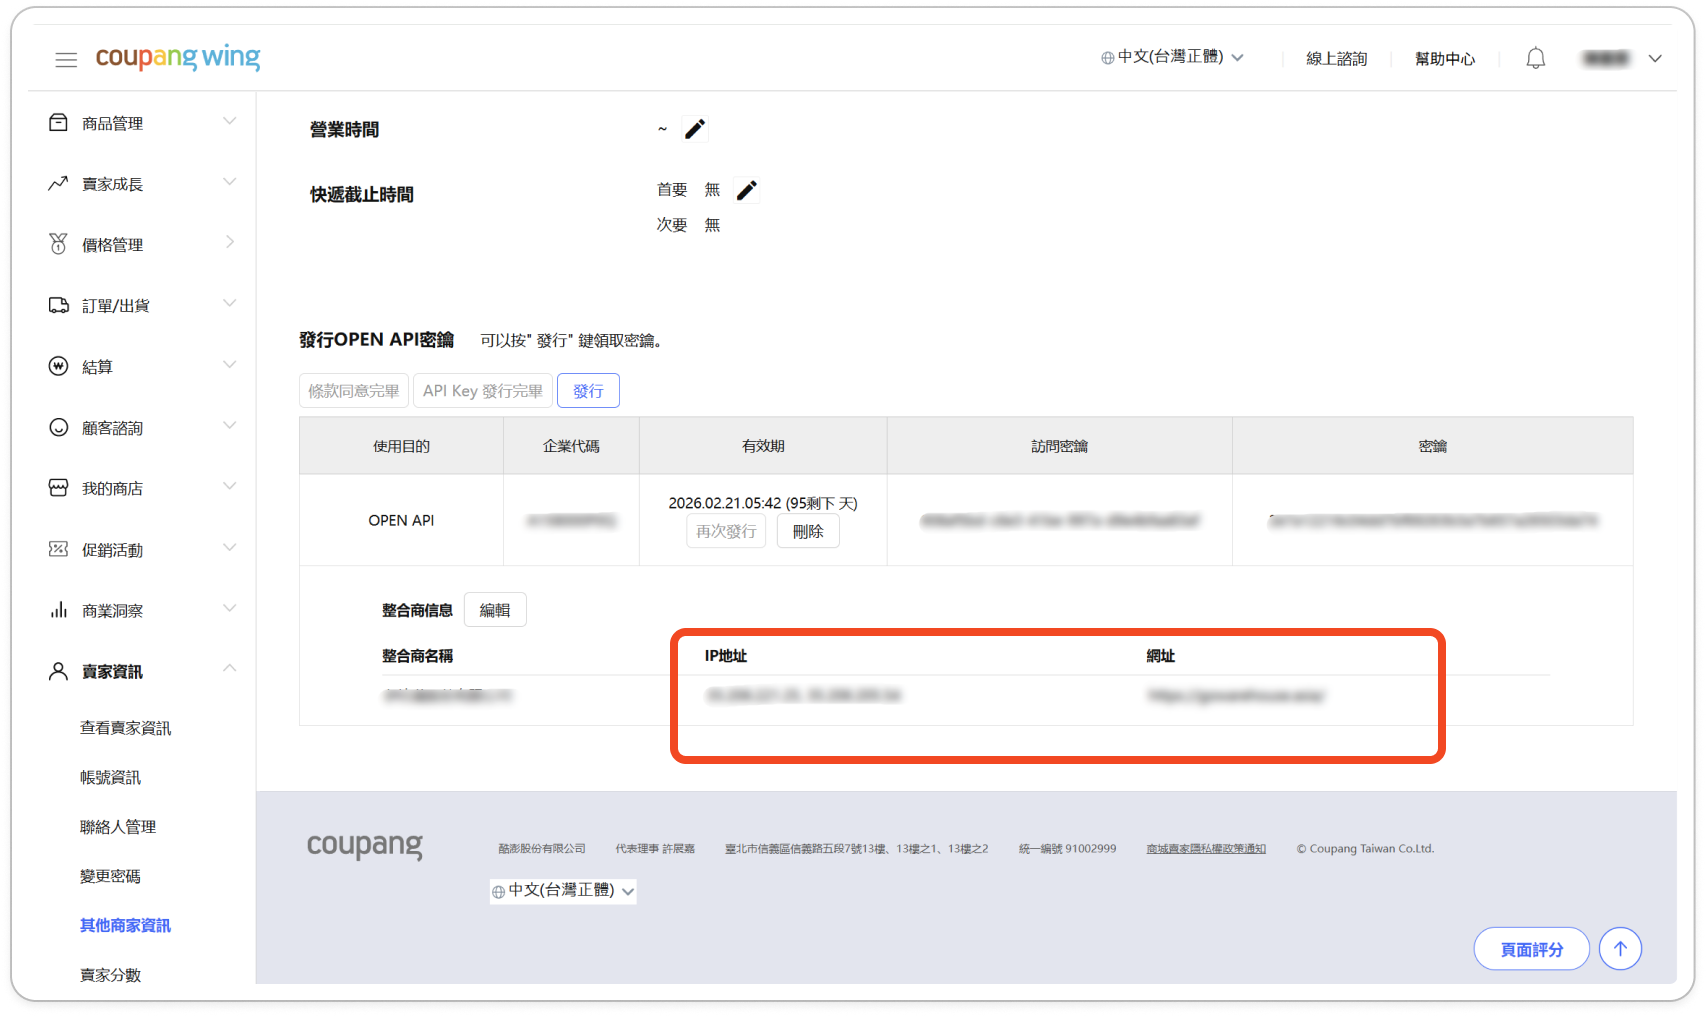This screenshot has width=1706, height=1016.
Task: Open the header language dropdown 中文(台灣正體)
Action: (x=1172, y=57)
